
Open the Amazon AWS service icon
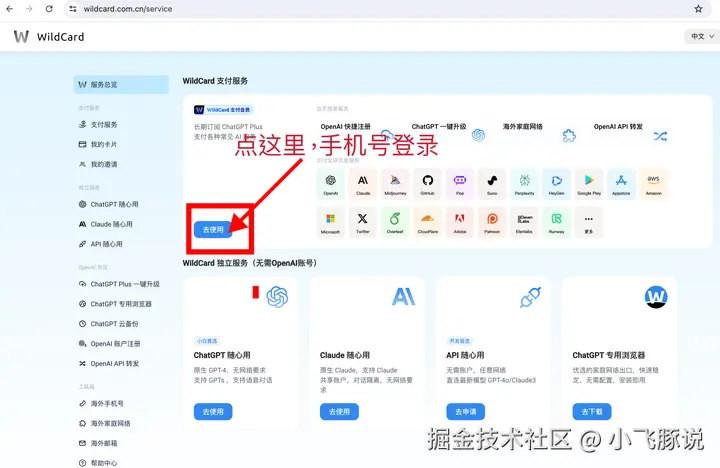[653, 184]
